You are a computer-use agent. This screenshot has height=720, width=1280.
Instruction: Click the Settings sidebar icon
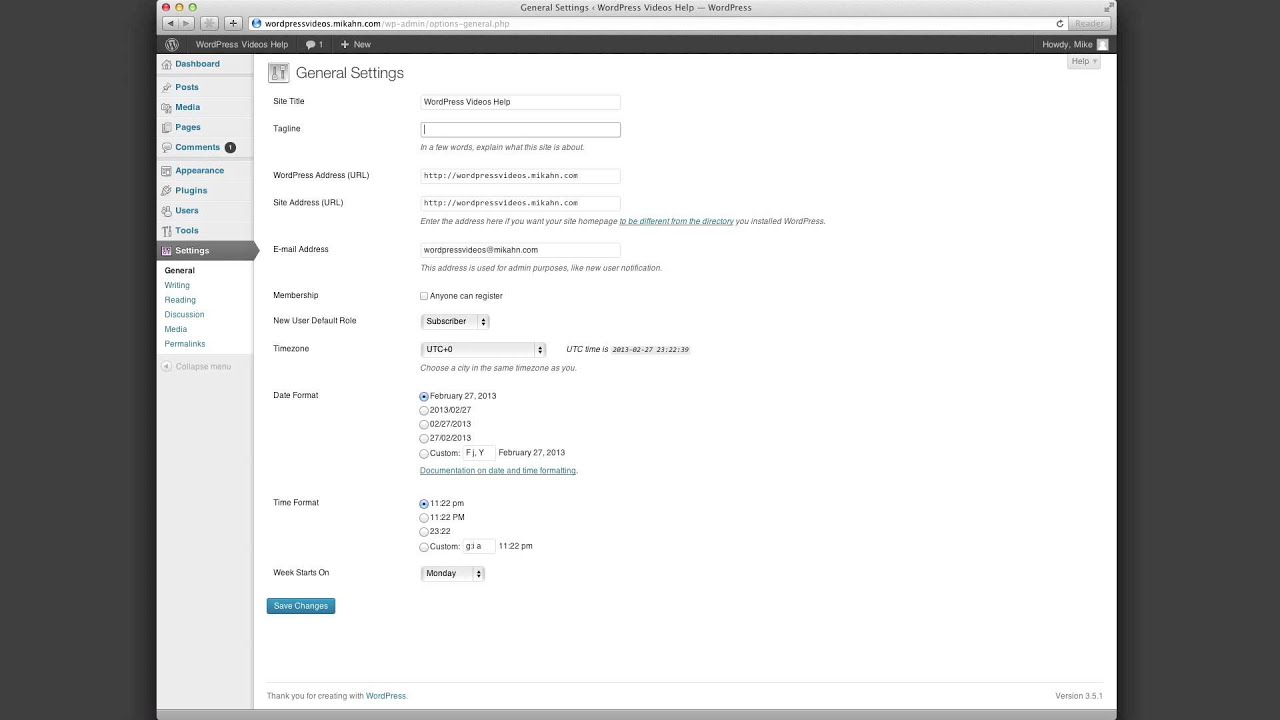tap(167, 250)
